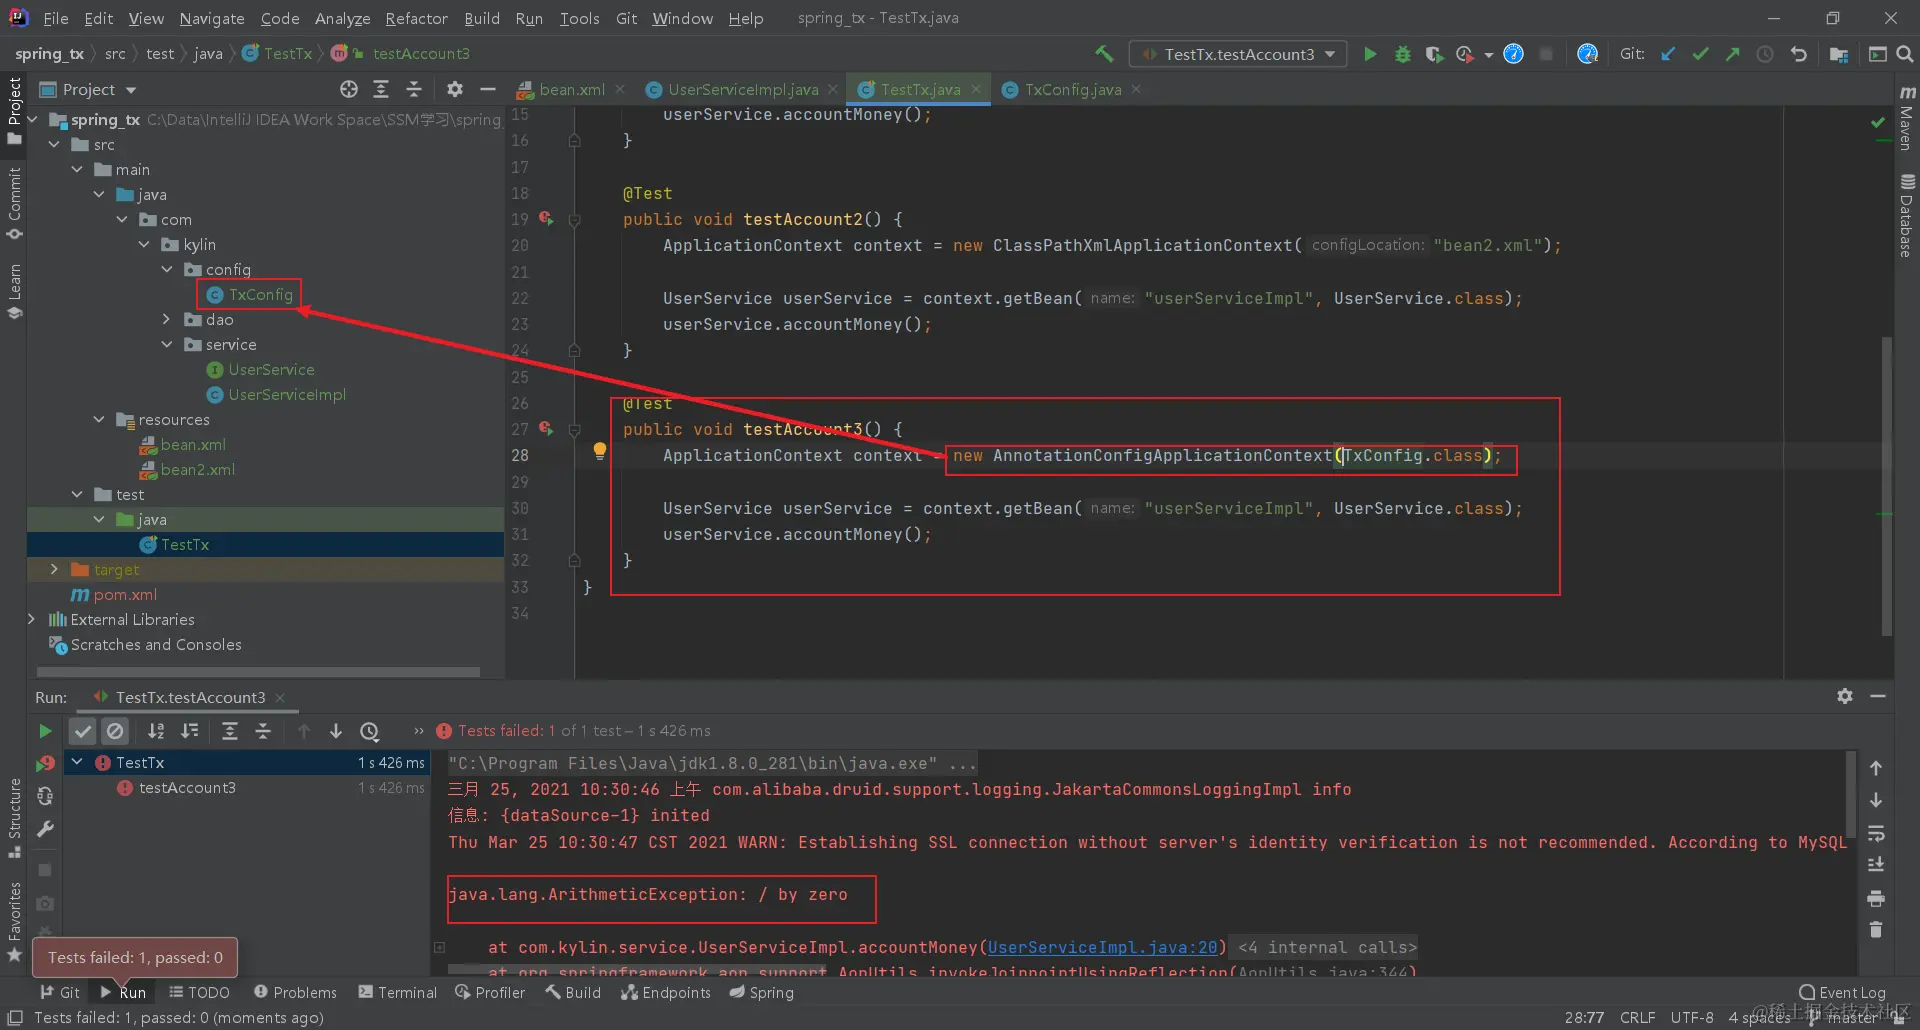Open test history clock in Run panel
Viewport: 1920px width, 1030px height.
click(x=369, y=731)
